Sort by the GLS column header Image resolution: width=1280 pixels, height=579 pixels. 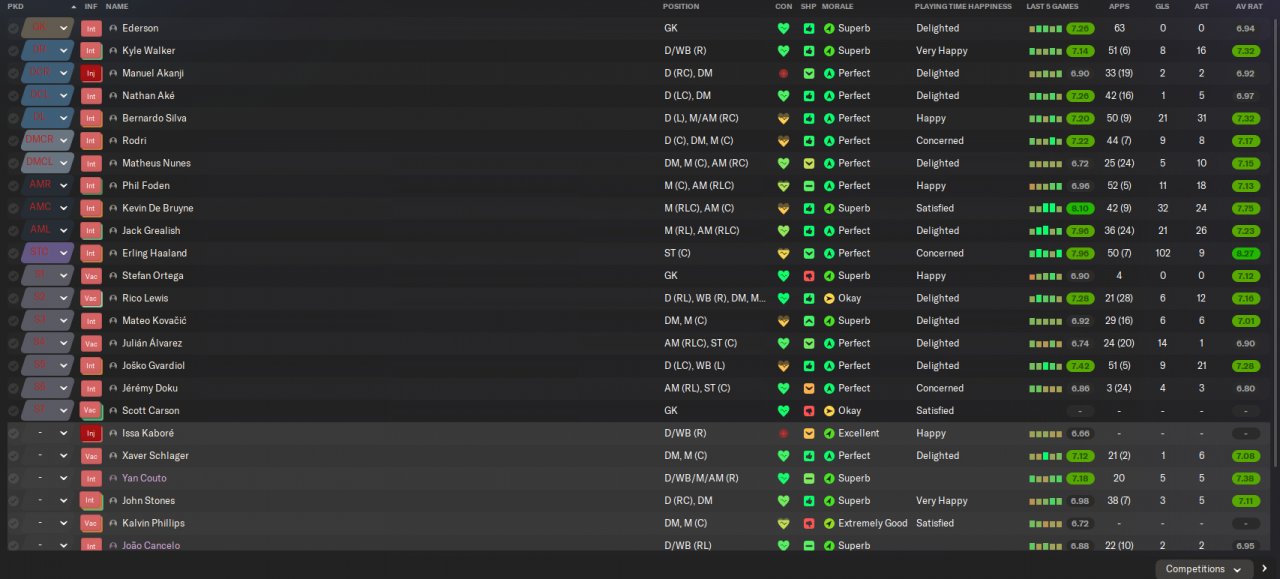[x=1162, y=7]
